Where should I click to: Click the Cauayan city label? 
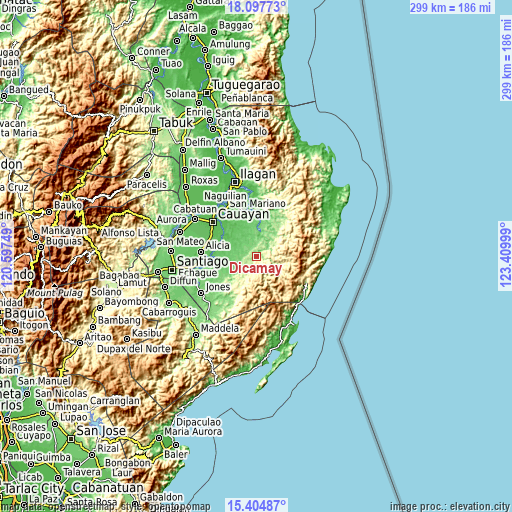tap(243, 214)
